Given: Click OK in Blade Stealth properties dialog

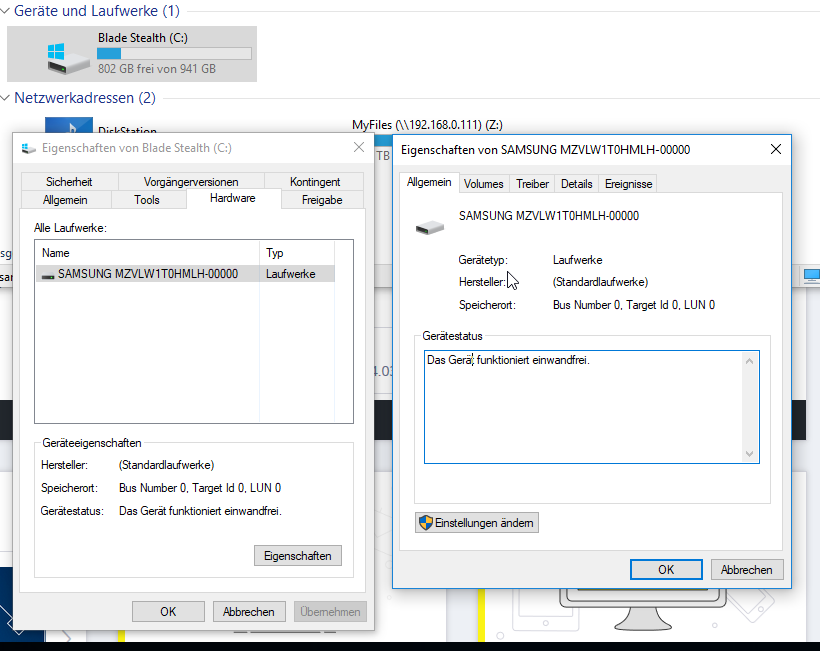Looking at the screenshot, I should [x=168, y=612].
